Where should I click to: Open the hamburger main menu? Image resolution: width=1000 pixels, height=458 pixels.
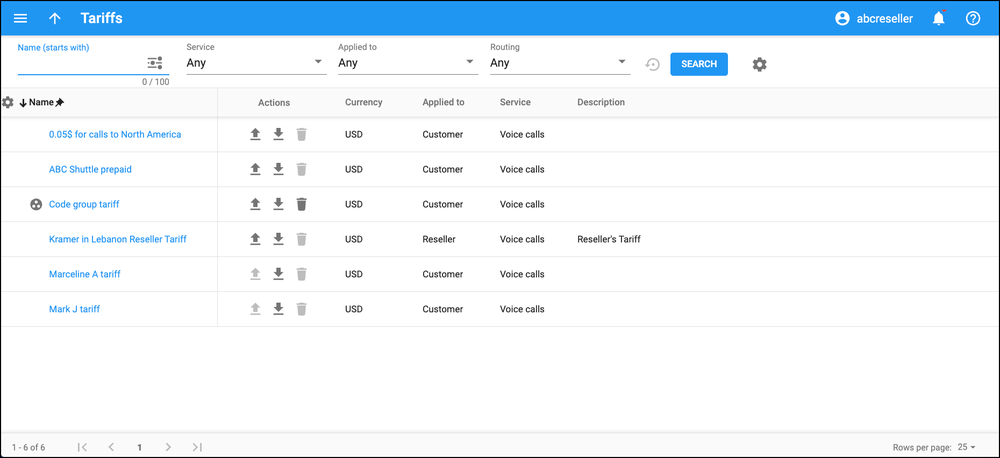pos(20,18)
